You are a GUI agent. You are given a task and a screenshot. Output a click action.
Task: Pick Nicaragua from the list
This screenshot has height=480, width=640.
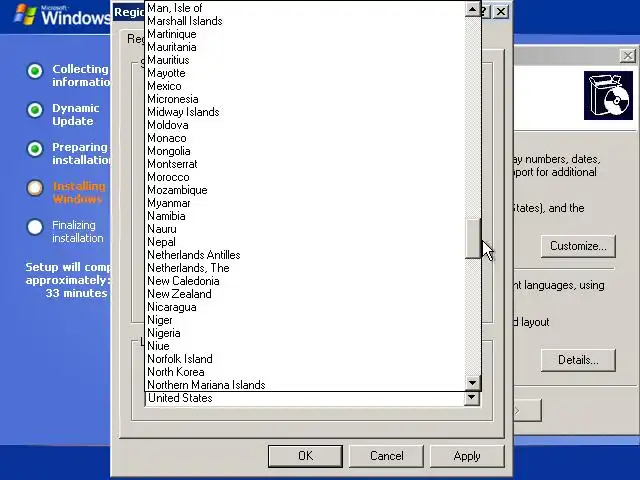click(305, 307)
